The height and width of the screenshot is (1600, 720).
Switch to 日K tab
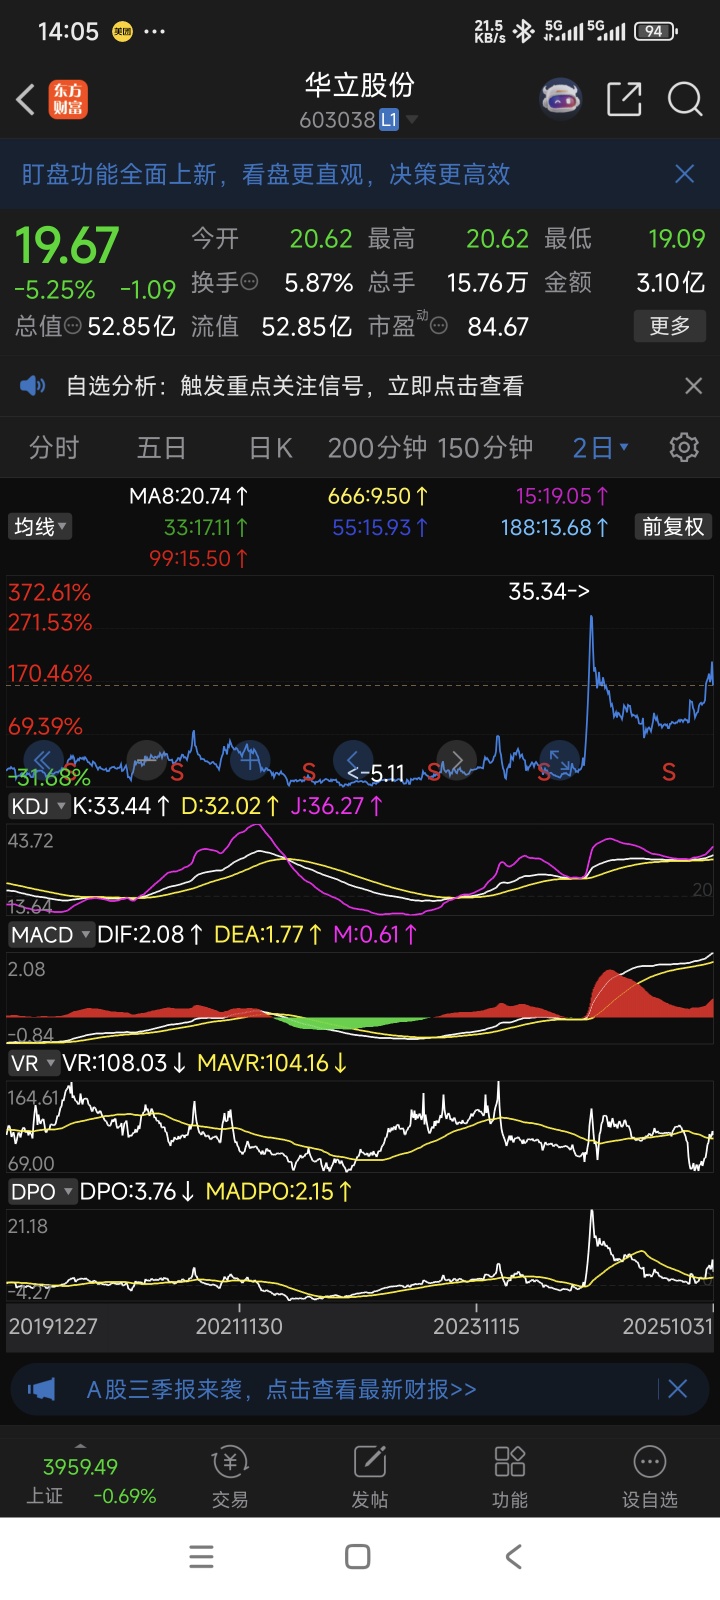(x=270, y=447)
